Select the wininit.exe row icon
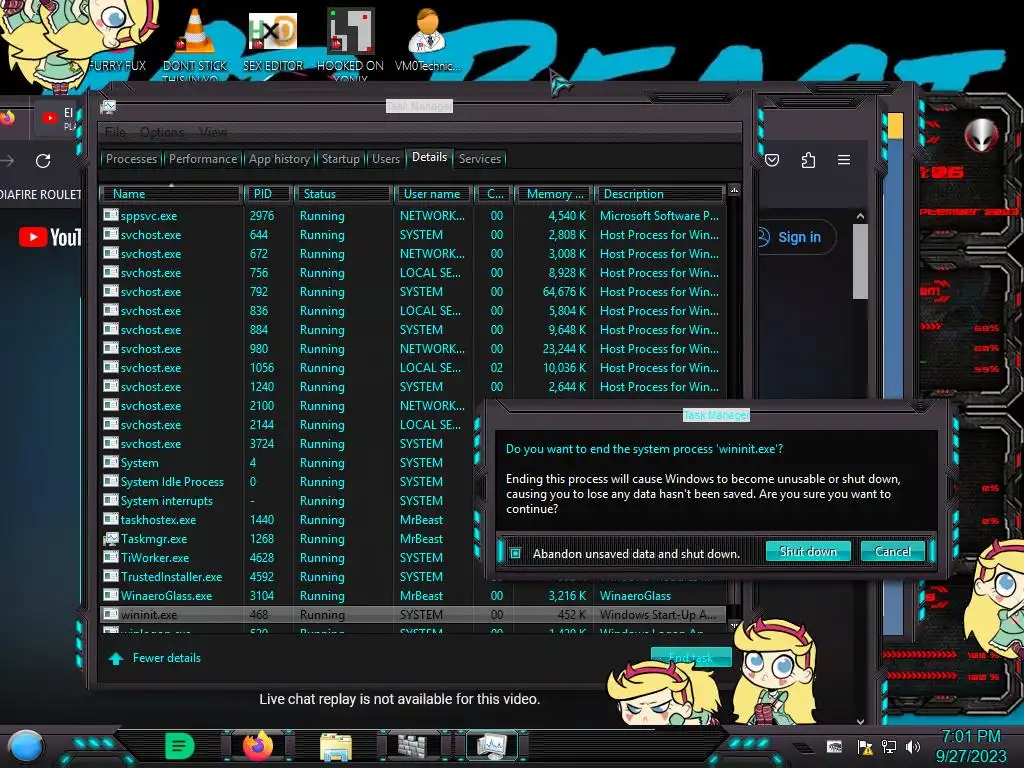The height and width of the screenshot is (768, 1024). 110,615
